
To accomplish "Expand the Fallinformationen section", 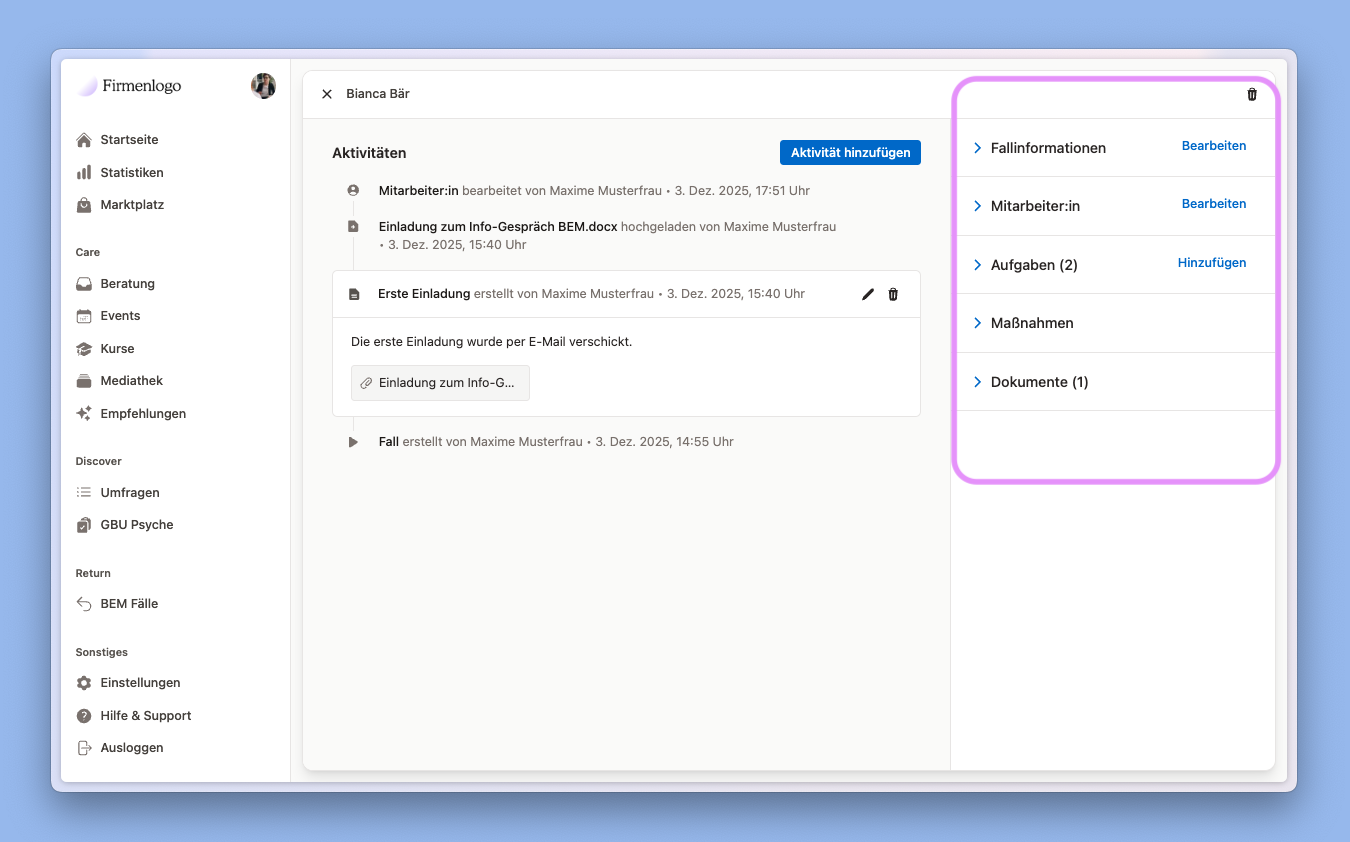I will click(978, 148).
